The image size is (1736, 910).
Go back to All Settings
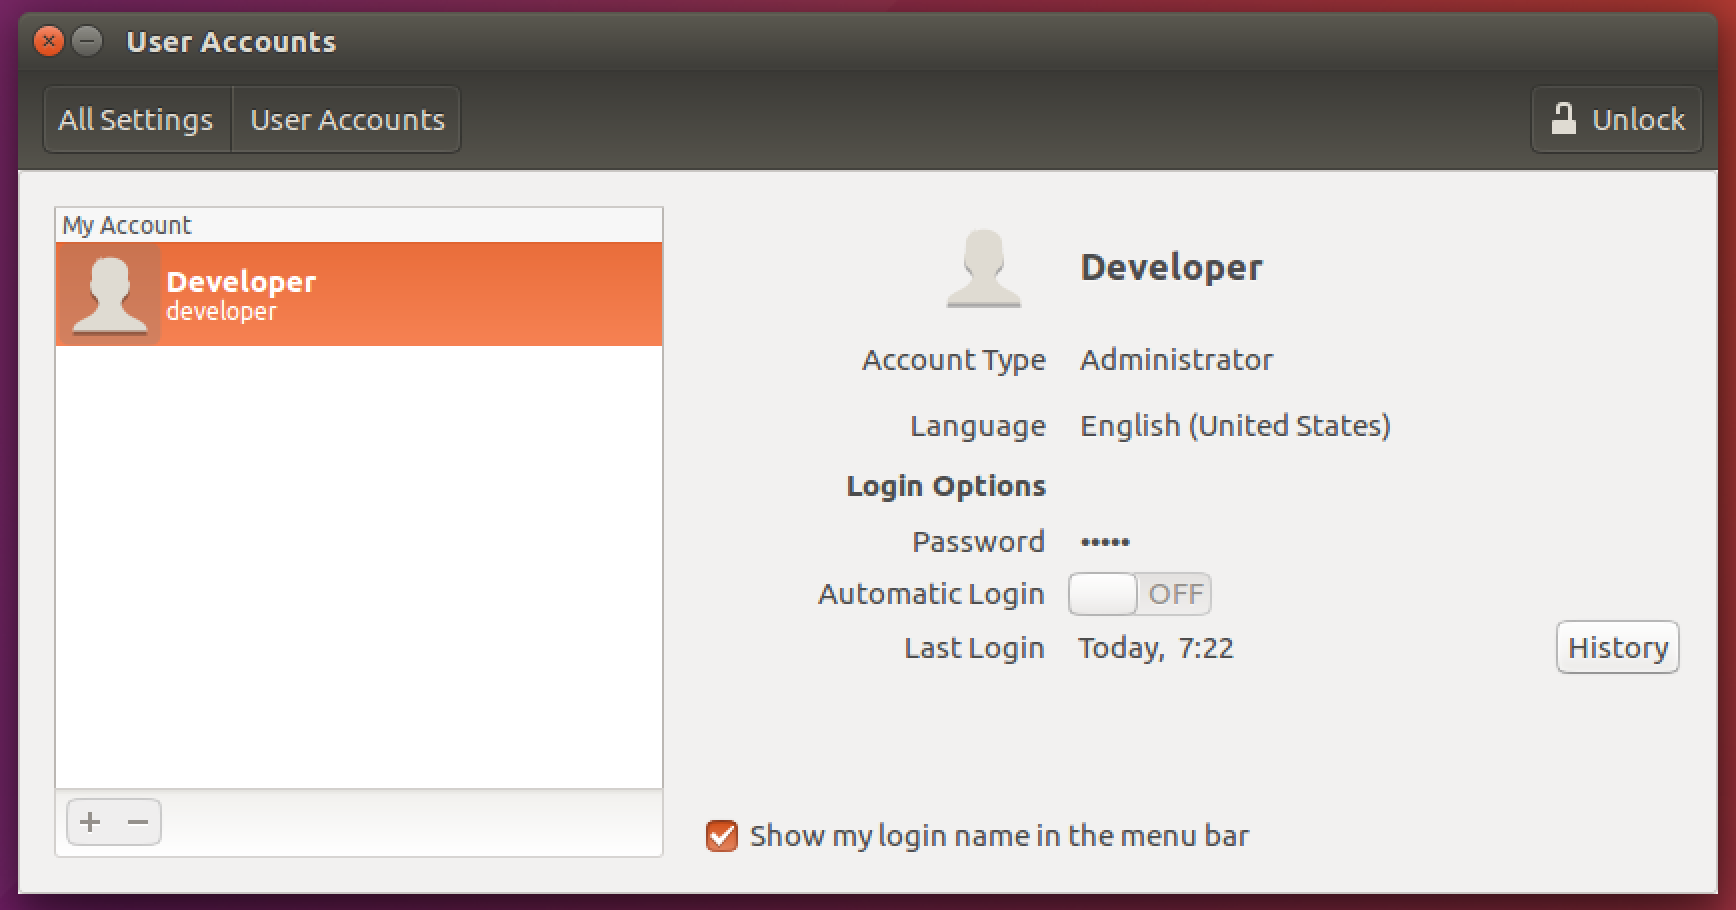click(x=136, y=120)
